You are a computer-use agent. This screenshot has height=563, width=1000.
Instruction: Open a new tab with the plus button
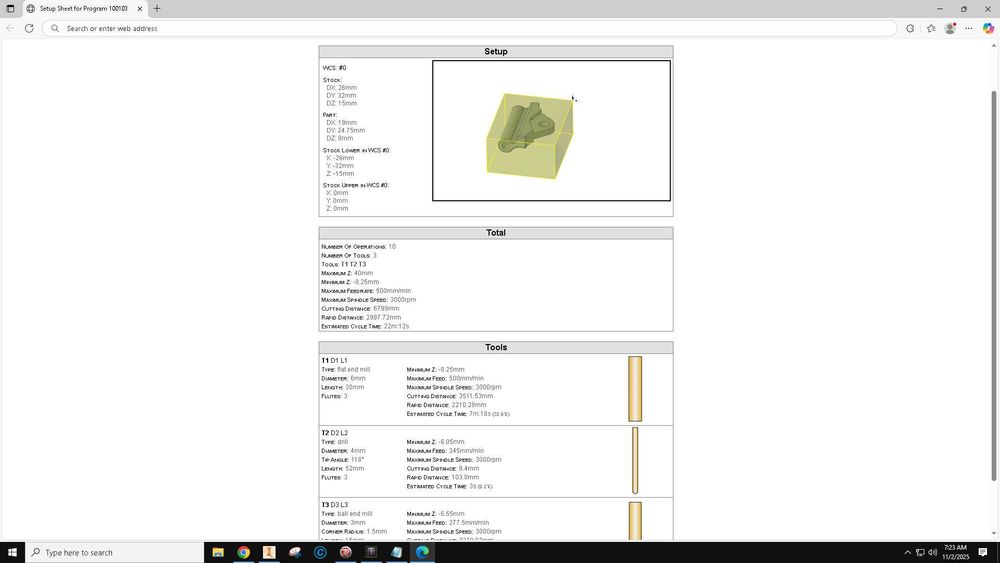(157, 8)
